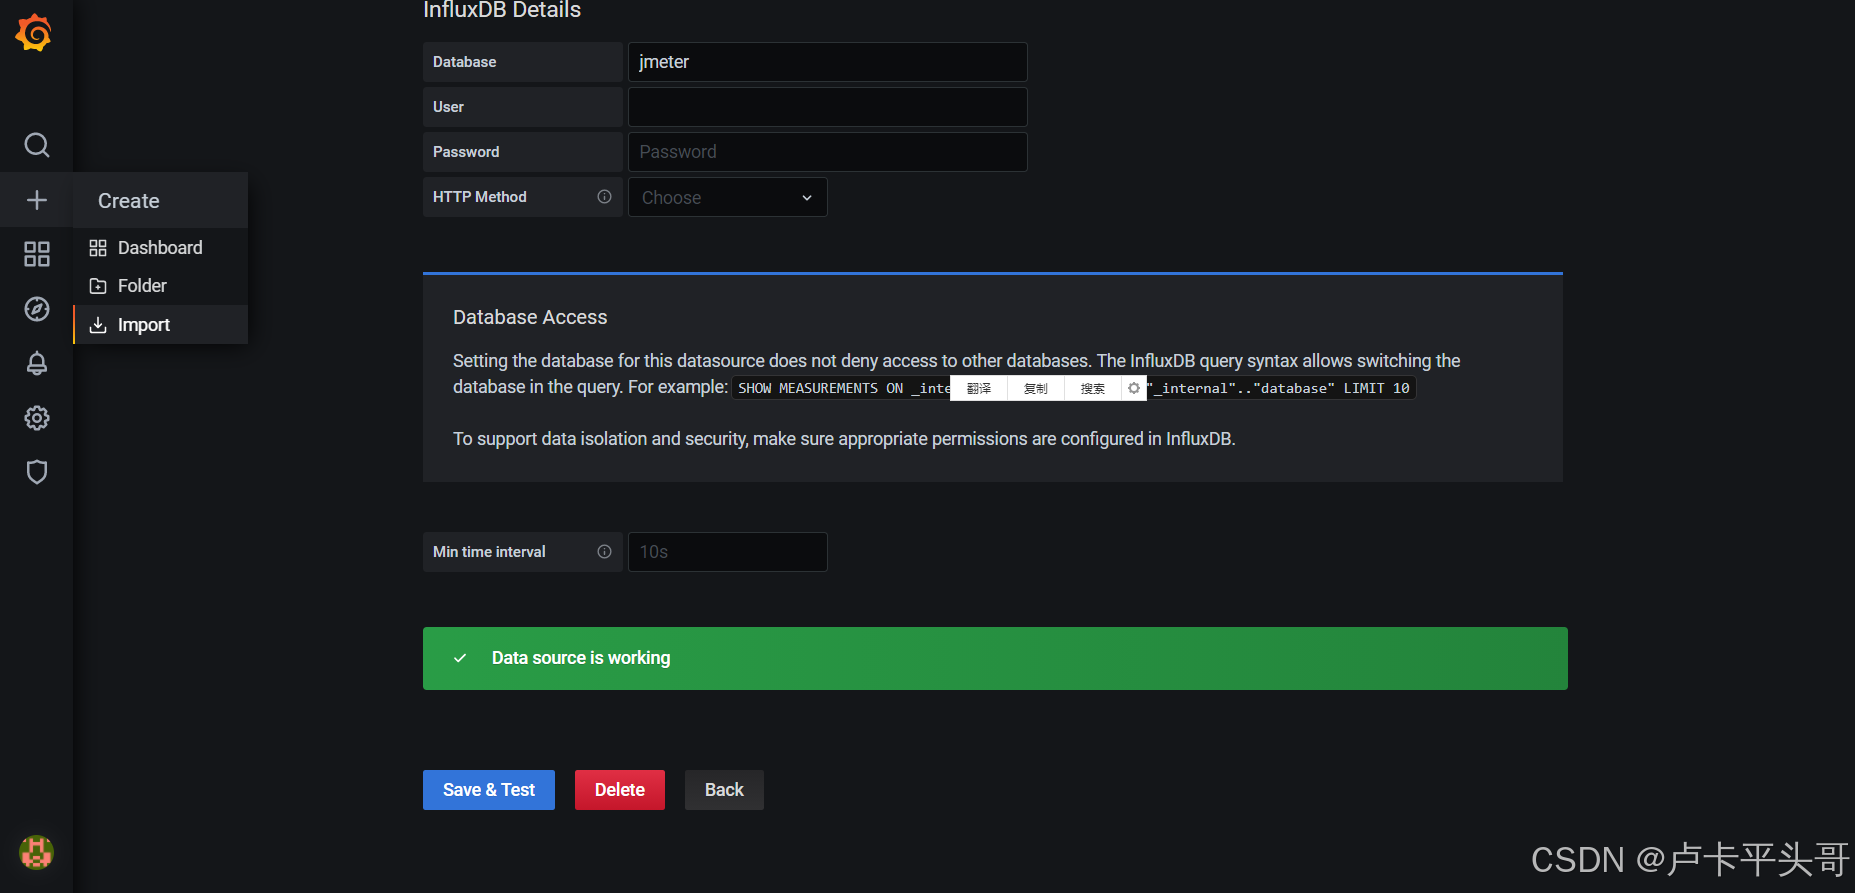Open the Alerting bell icon
The height and width of the screenshot is (893, 1855).
[37, 363]
